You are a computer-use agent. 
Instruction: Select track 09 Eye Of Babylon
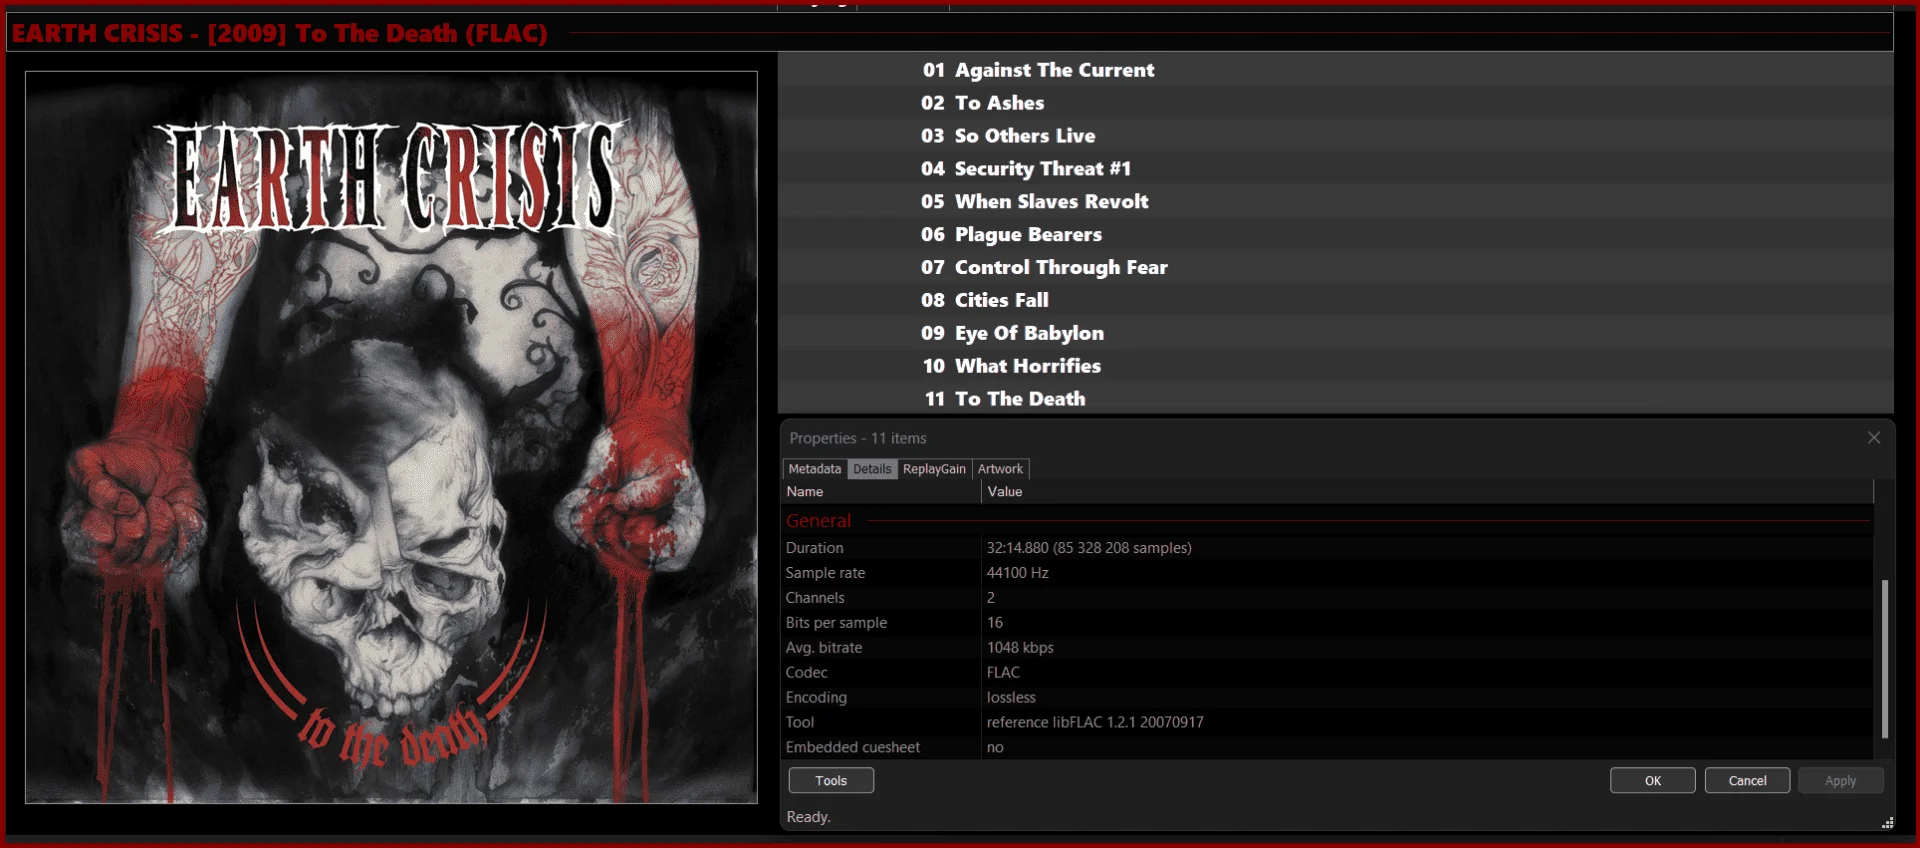point(1336,333)
